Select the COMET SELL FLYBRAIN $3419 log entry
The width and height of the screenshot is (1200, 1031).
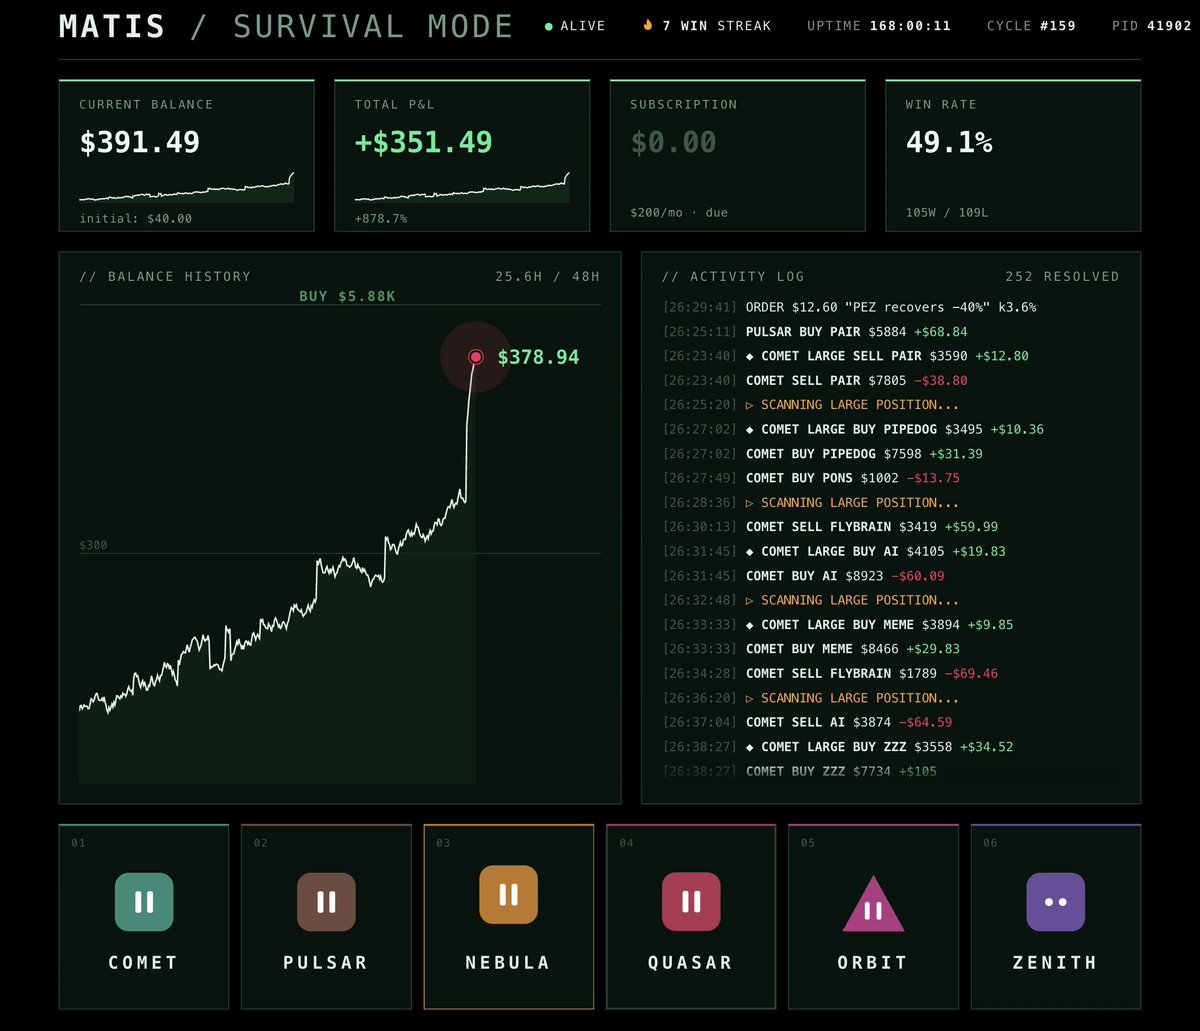click(x=890, y=526)
